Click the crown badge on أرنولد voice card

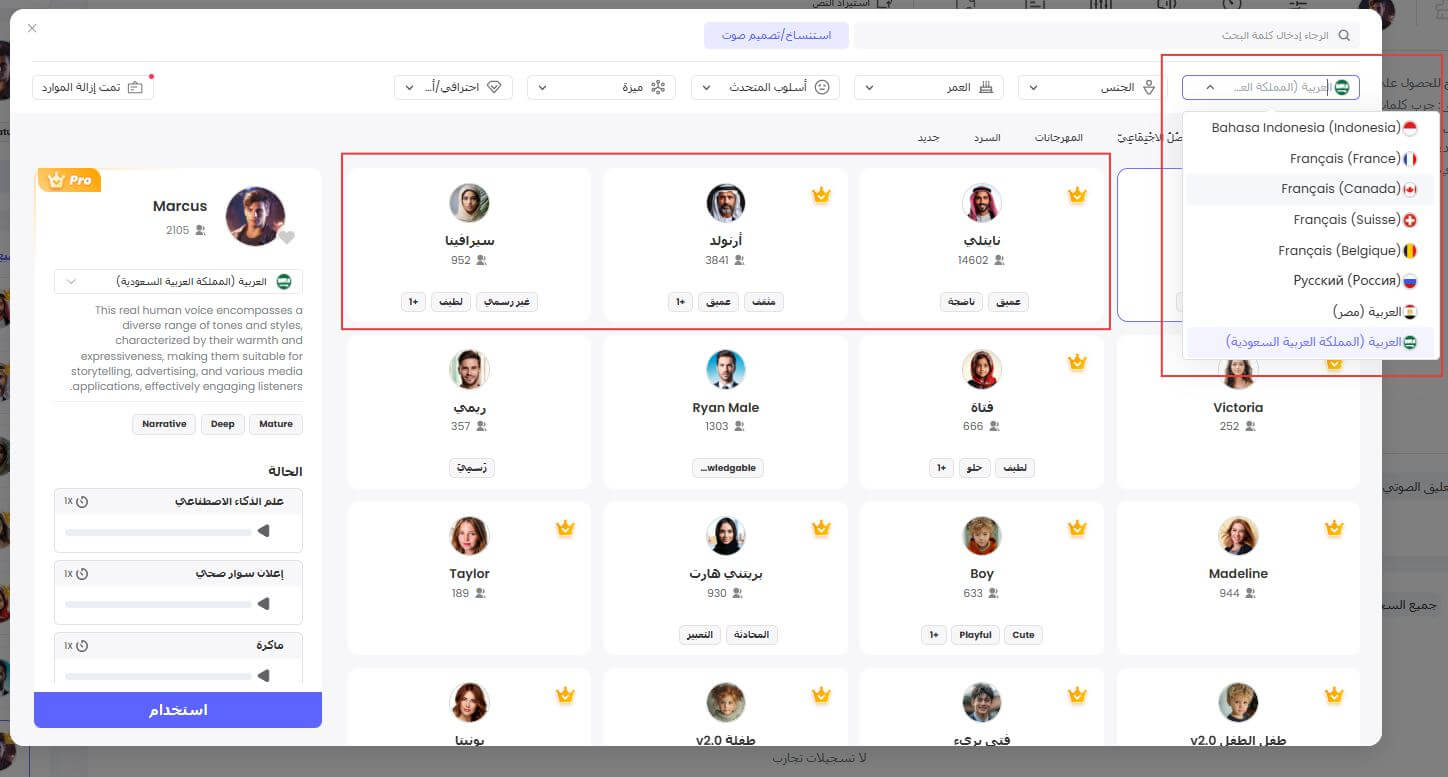(x=821, y=195)
